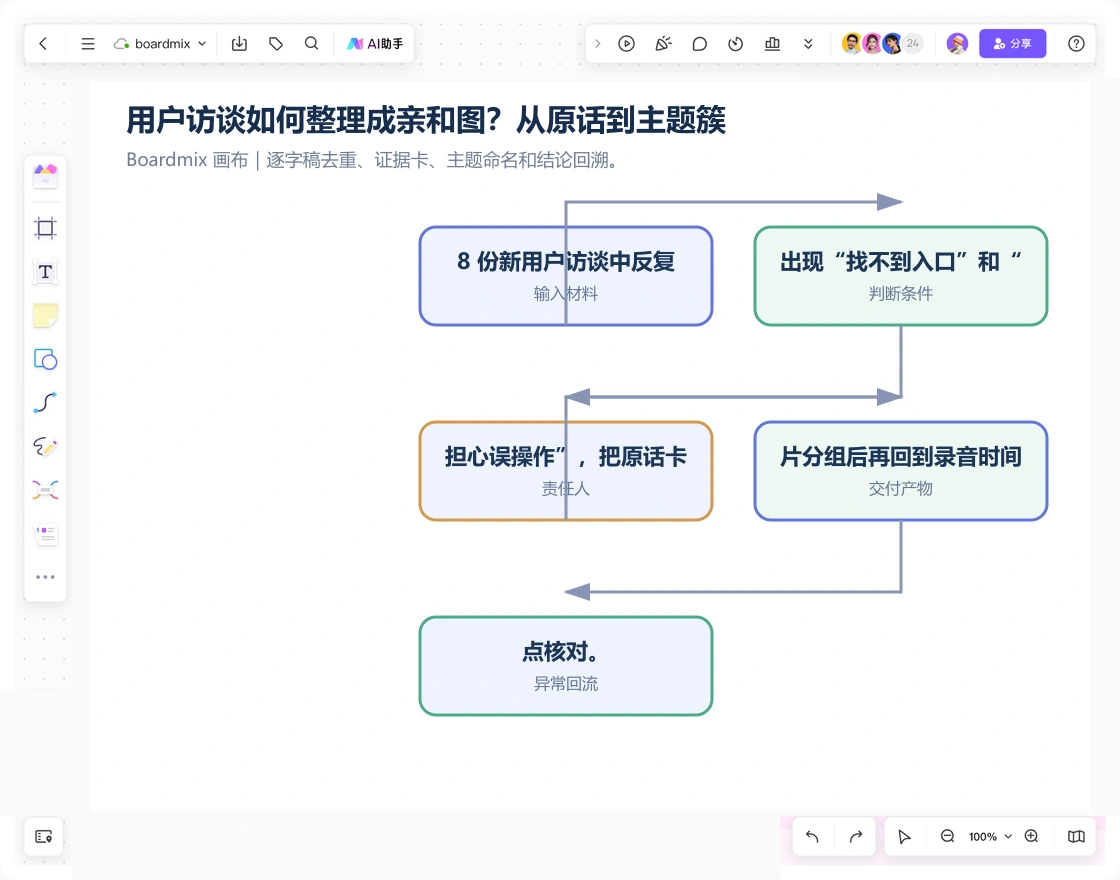Open the voting chart tool

pyautogui.click(x=772, y=44)
